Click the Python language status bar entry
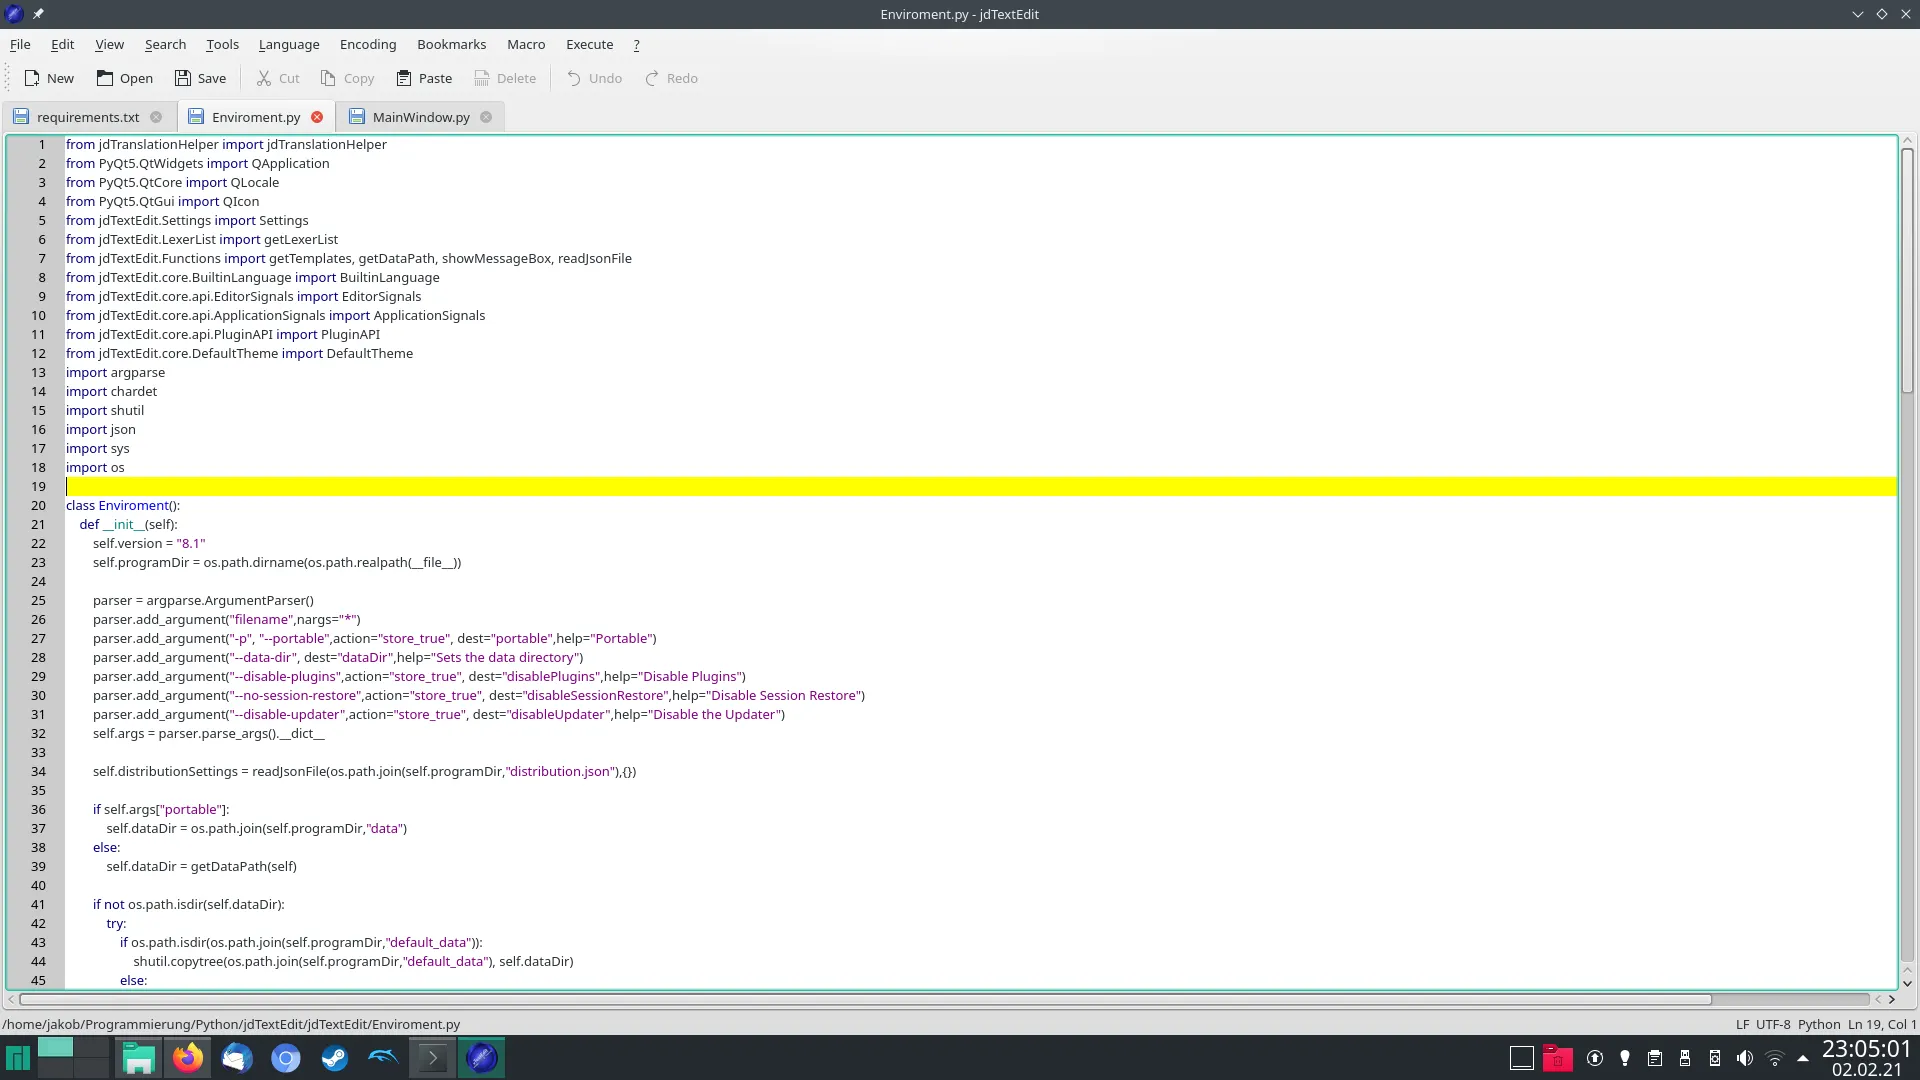 pos(1819,1024)
